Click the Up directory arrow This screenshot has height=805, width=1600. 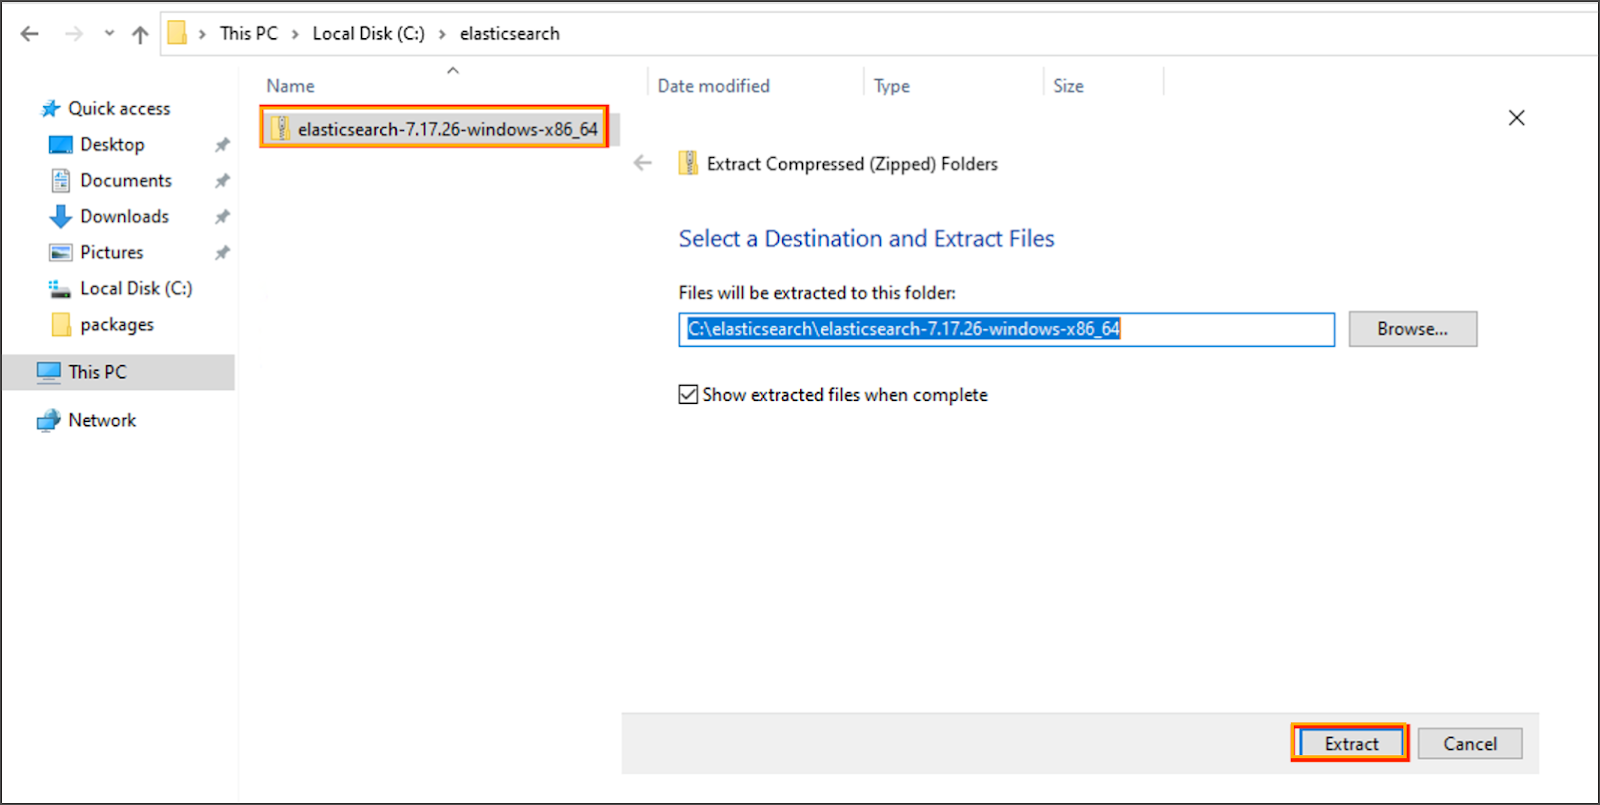(x=140, y=34)
